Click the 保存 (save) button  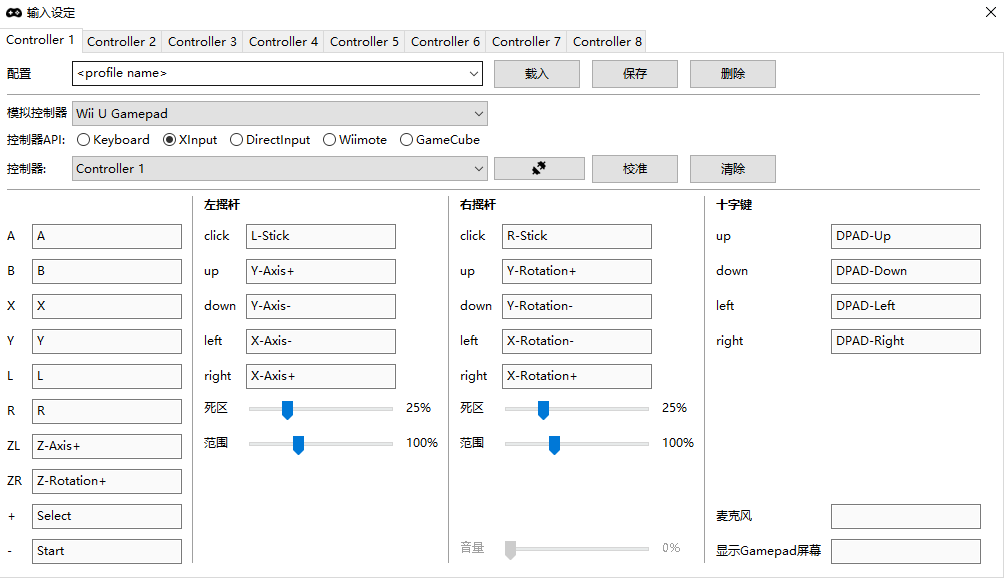click(635, 74)
